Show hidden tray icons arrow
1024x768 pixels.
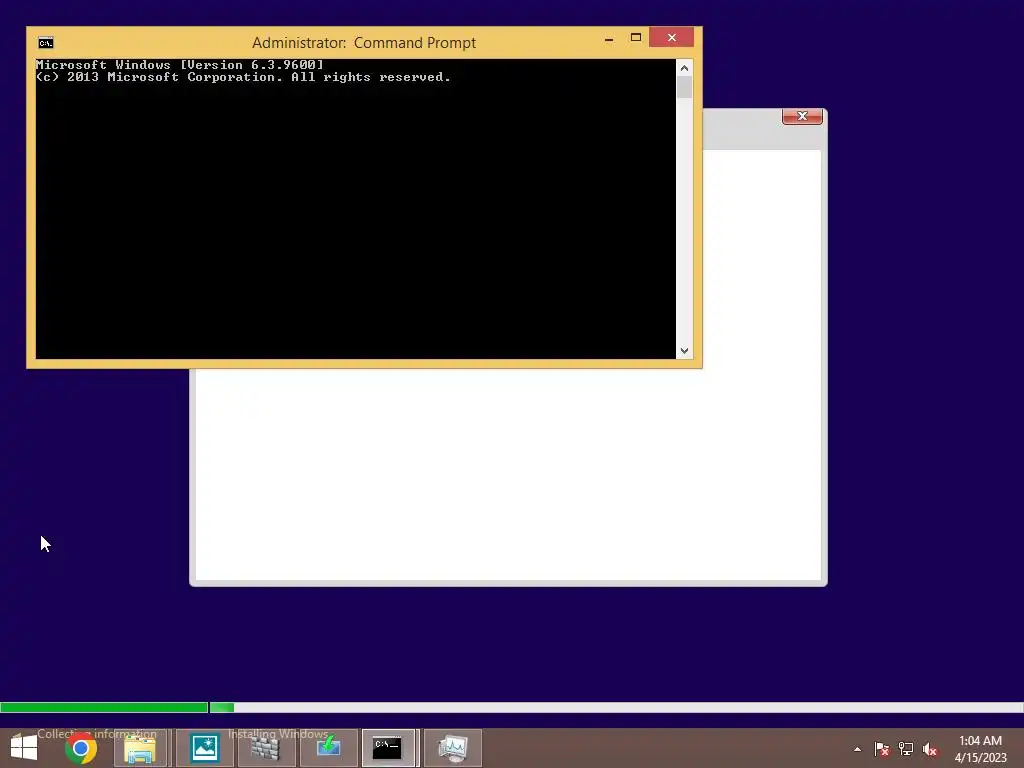[x=857, y=749]
